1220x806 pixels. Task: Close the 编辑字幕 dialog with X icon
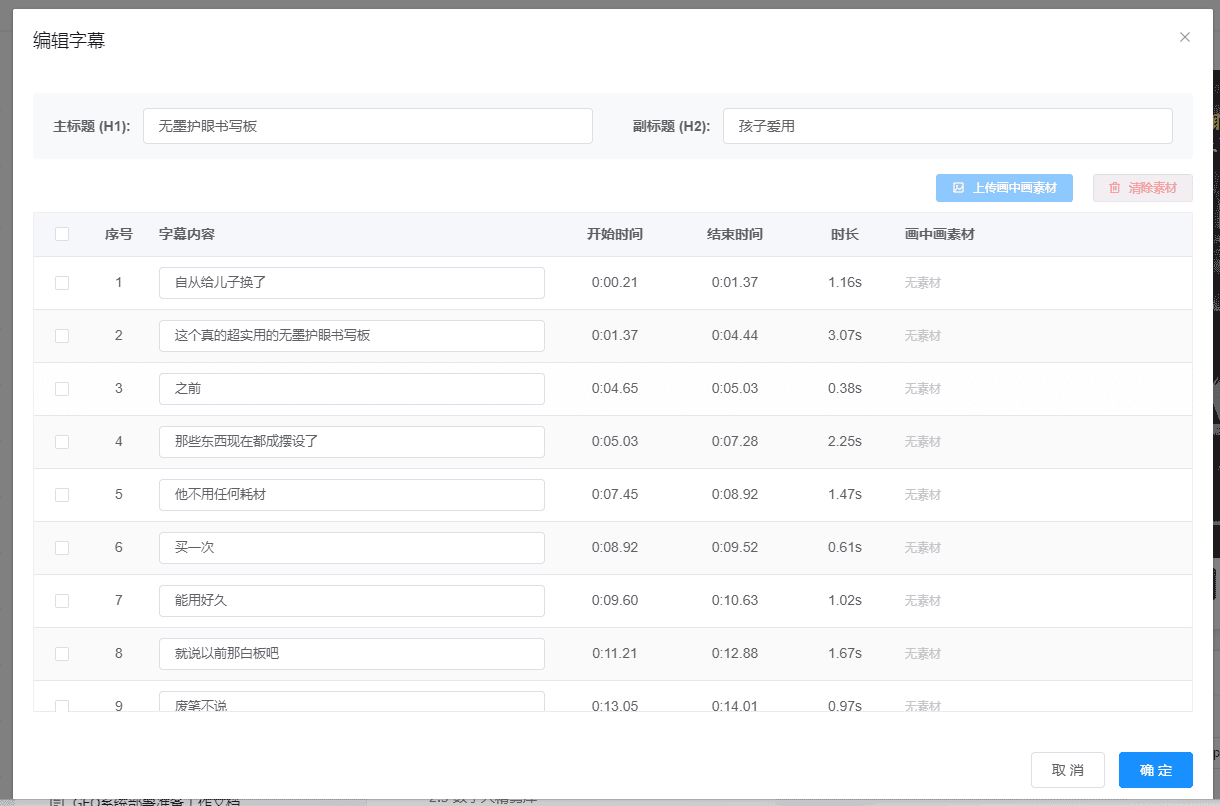1185,37
